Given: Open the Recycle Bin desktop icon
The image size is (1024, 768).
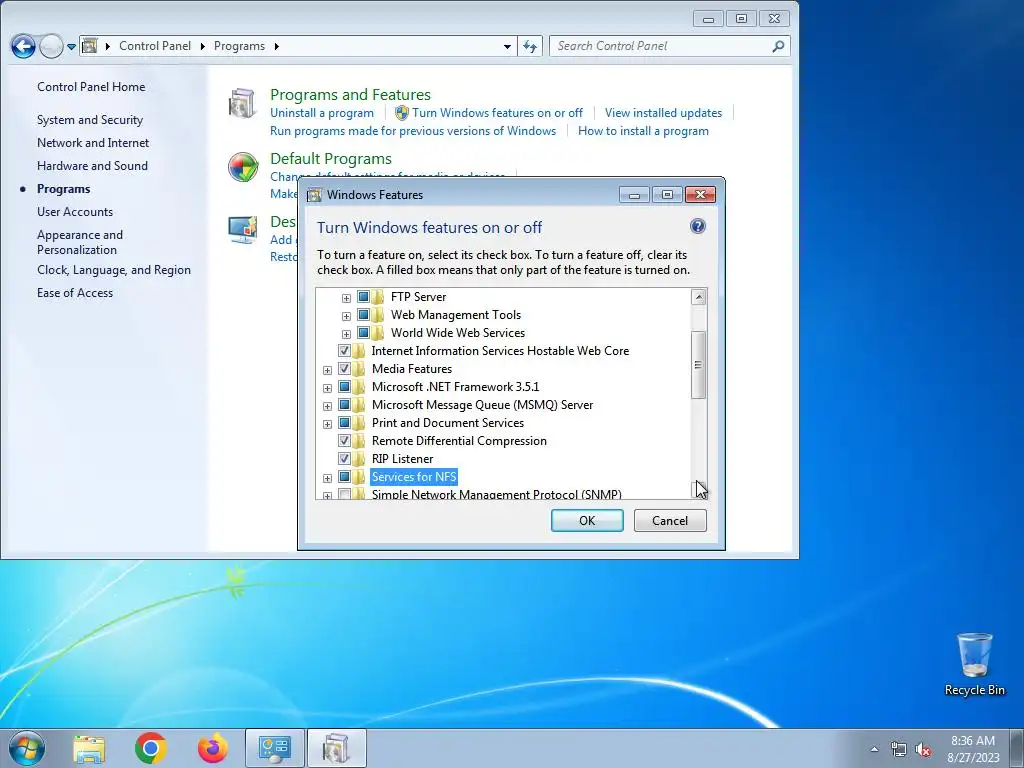Looking at the screenshot, I should (974, 664).
